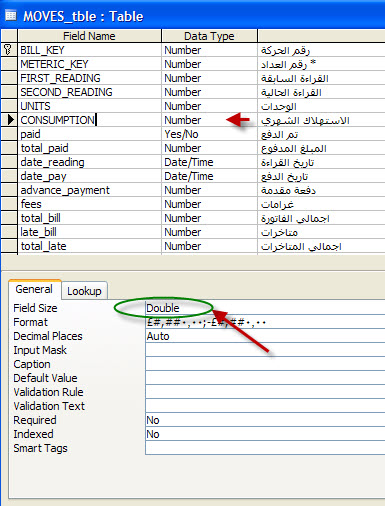
Task: Click the Field Size property label
Action: (x=35, y=308)
